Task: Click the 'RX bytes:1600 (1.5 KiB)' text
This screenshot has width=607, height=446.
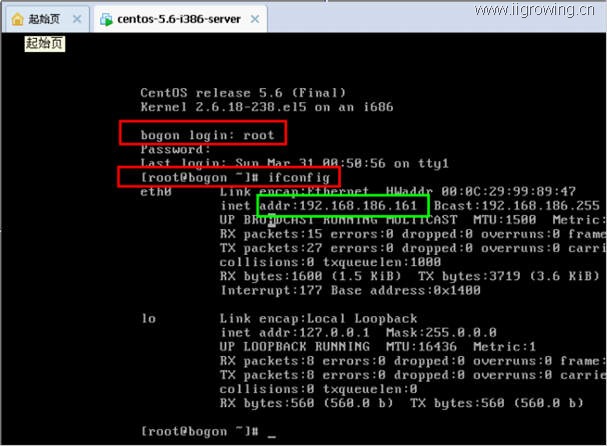Action: [x=310, y=276]
